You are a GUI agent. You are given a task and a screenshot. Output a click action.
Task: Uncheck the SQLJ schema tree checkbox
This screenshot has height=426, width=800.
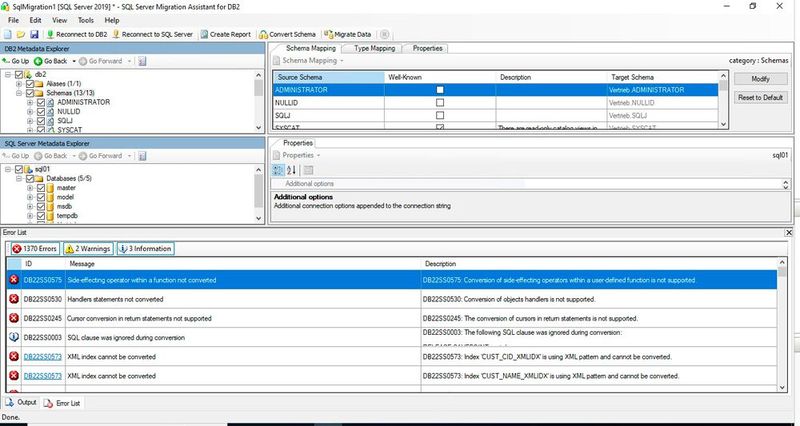(41, 121)
